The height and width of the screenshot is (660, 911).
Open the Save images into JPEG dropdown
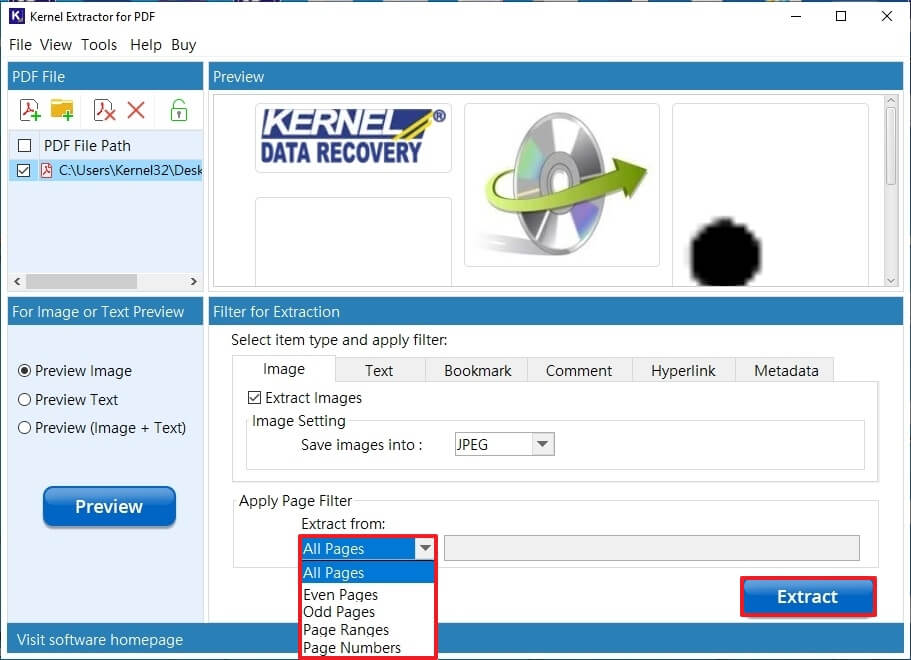pos(542,444)
